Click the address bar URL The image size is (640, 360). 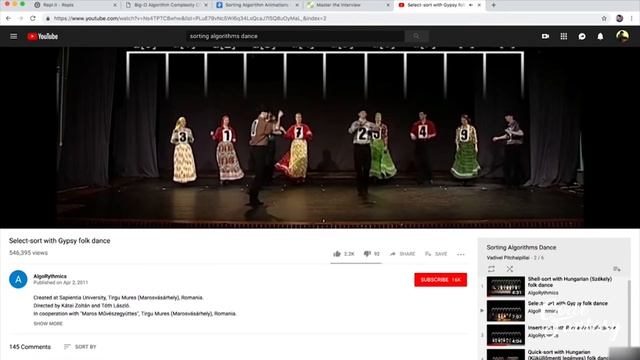190,18
